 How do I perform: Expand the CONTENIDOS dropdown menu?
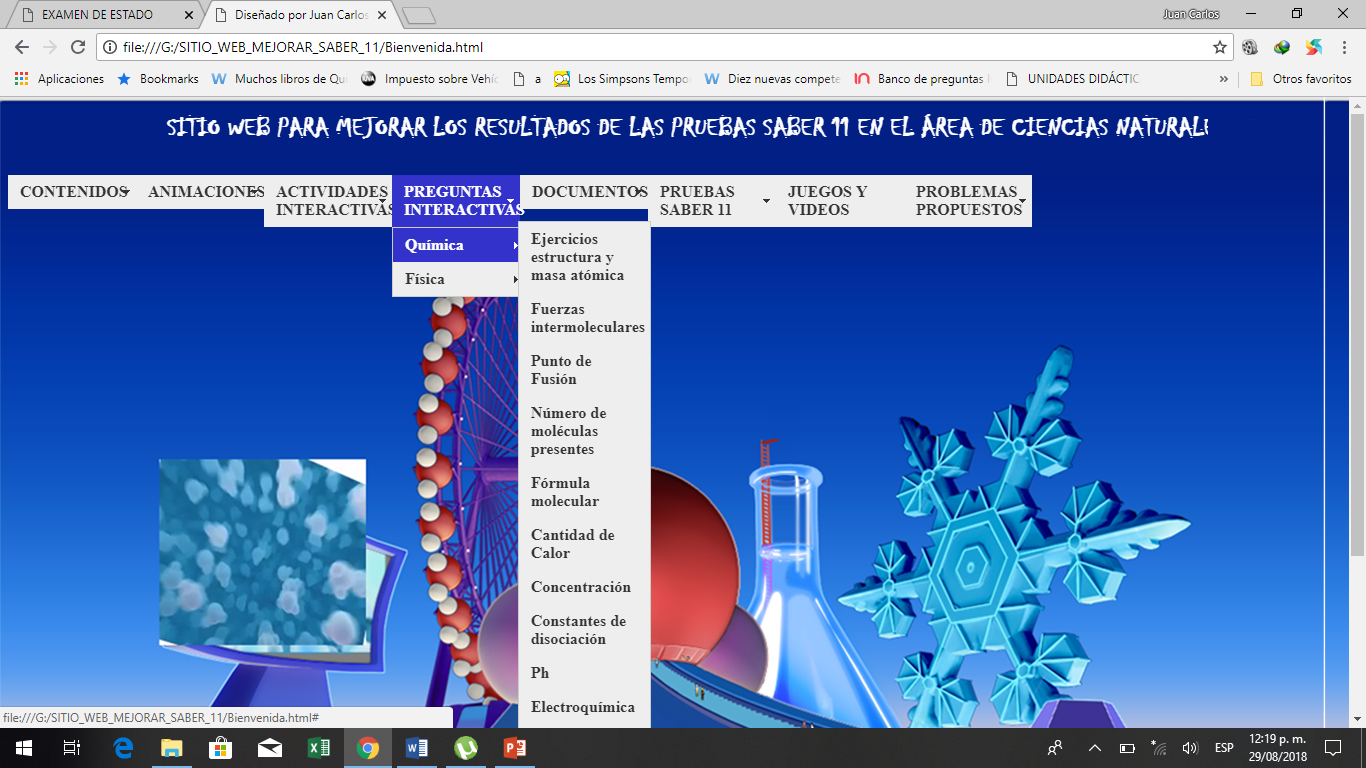pos(74,192)
